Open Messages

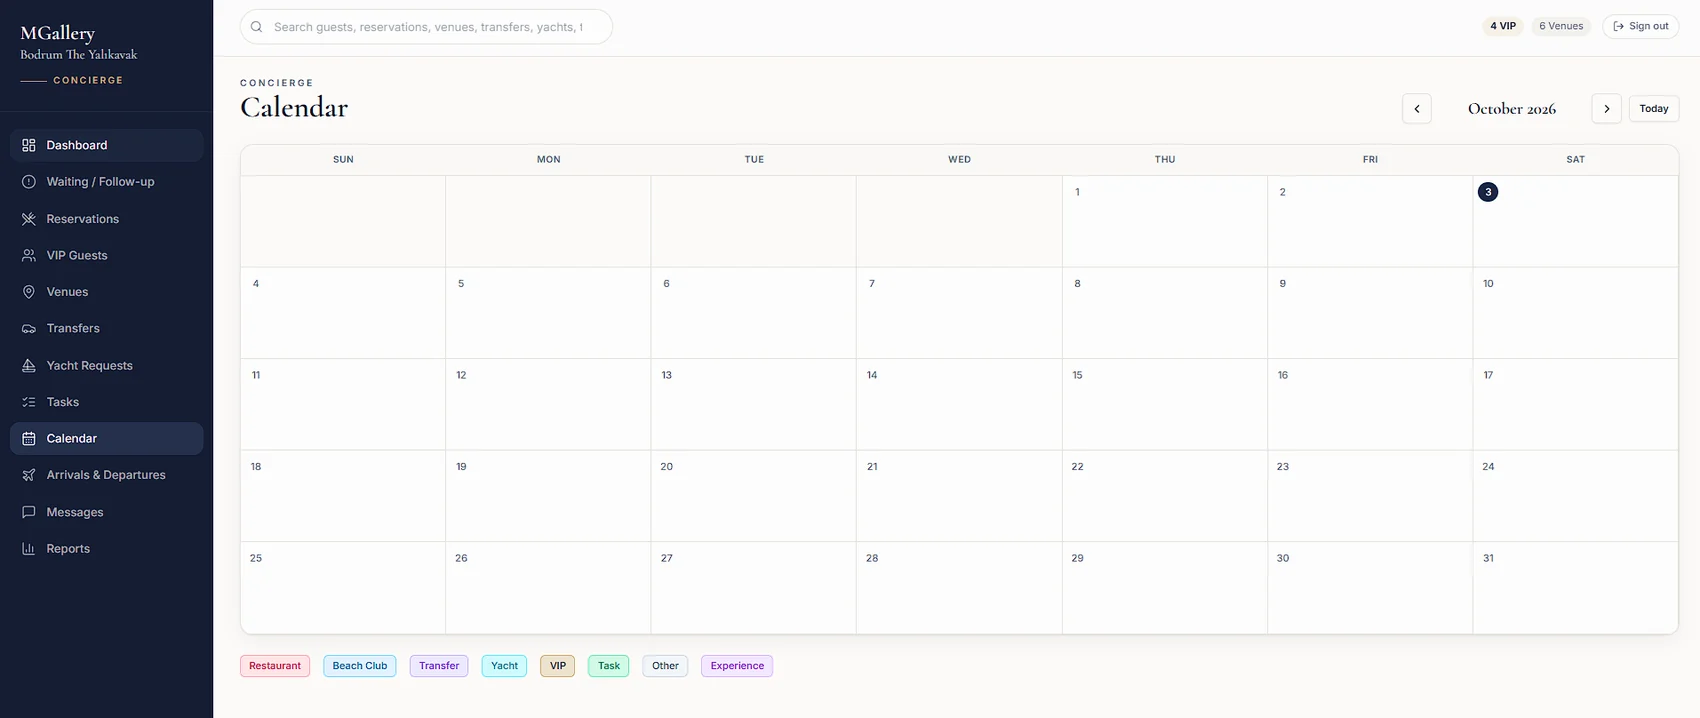tap(107, 512)
